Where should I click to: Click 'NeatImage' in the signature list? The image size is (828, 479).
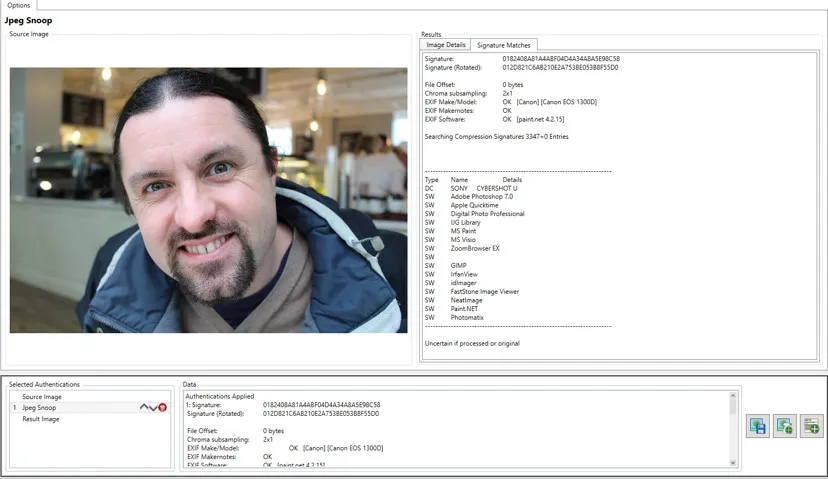pyautogui.click(x=466, y=300)
